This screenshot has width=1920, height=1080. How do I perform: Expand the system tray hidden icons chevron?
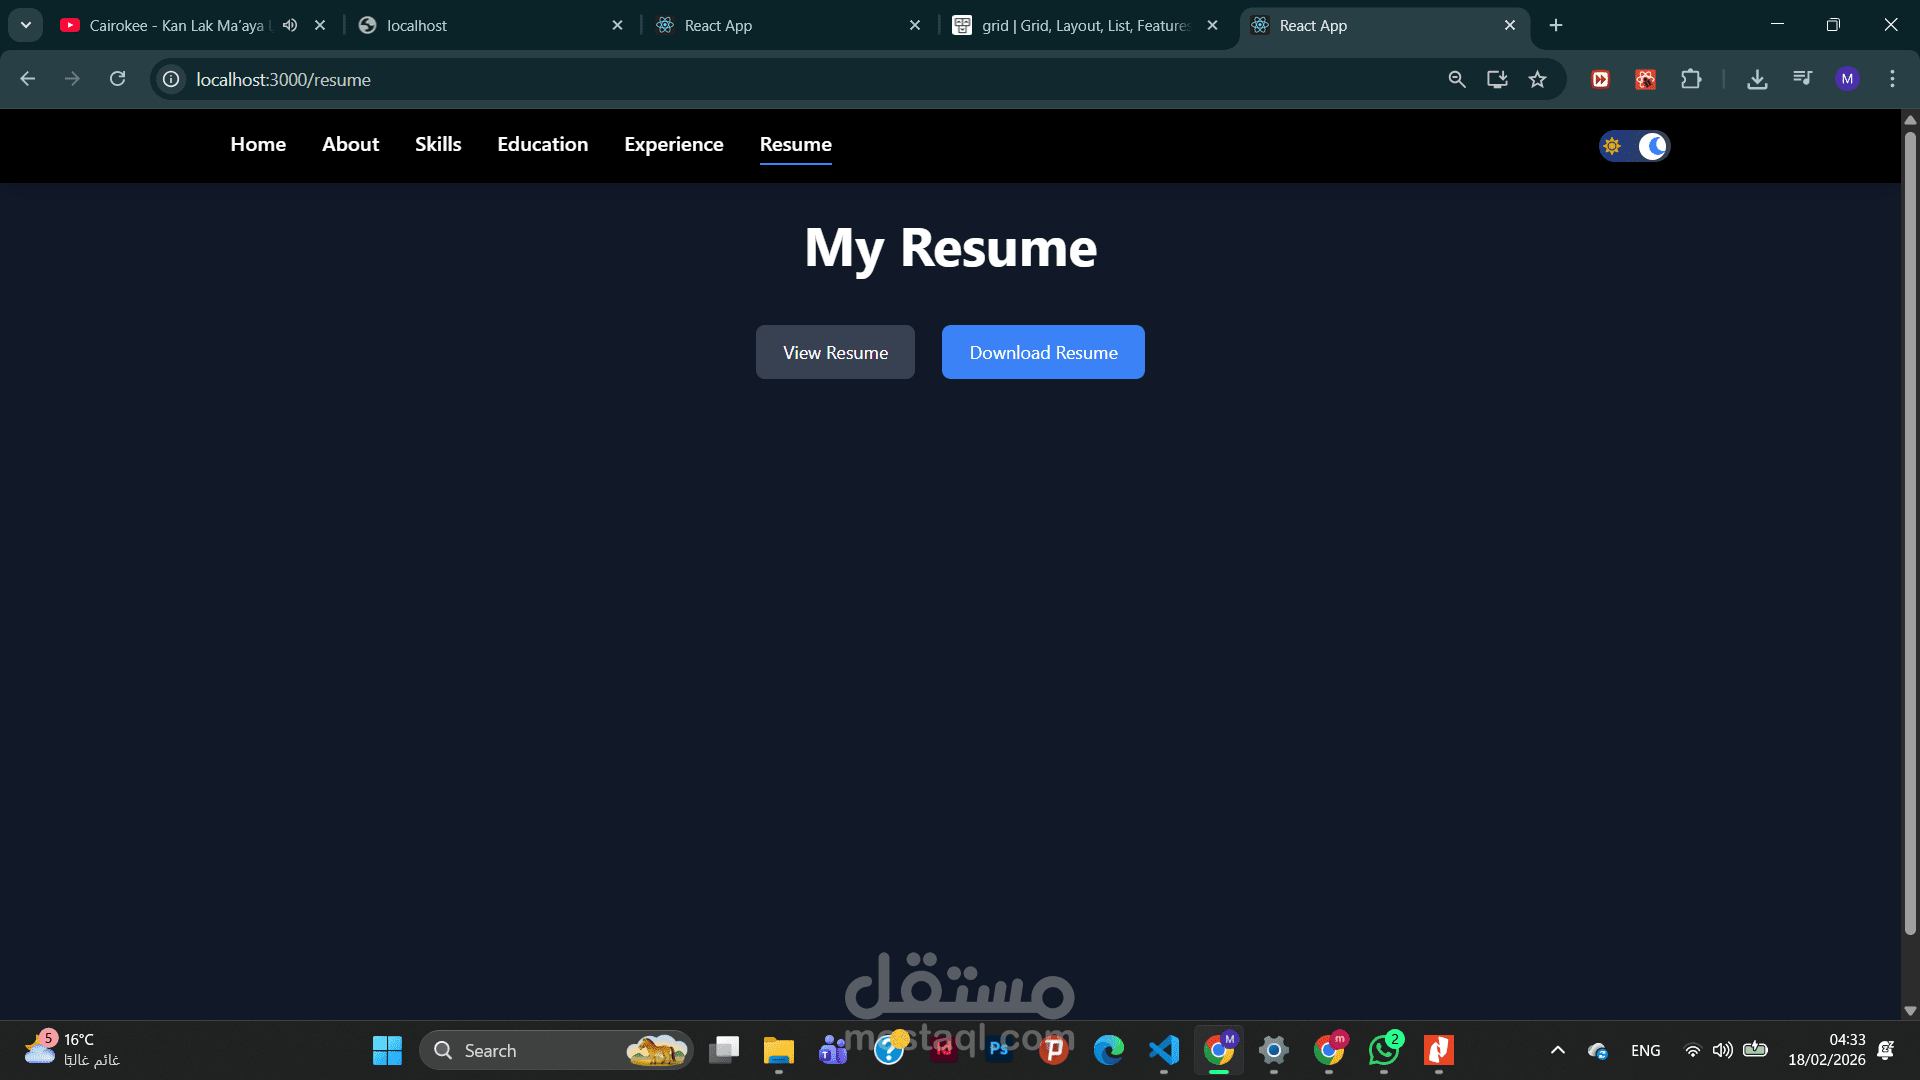[1557, 1050]
